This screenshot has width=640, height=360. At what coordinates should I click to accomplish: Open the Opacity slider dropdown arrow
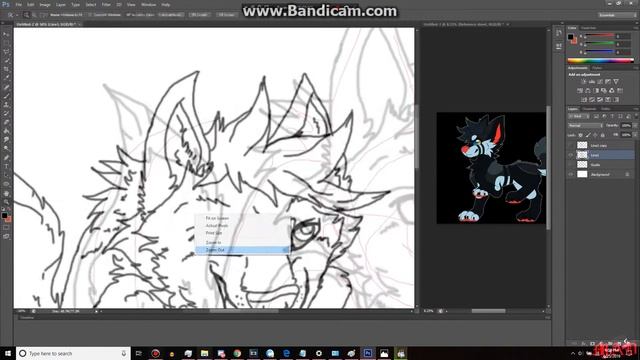point(635,126)
